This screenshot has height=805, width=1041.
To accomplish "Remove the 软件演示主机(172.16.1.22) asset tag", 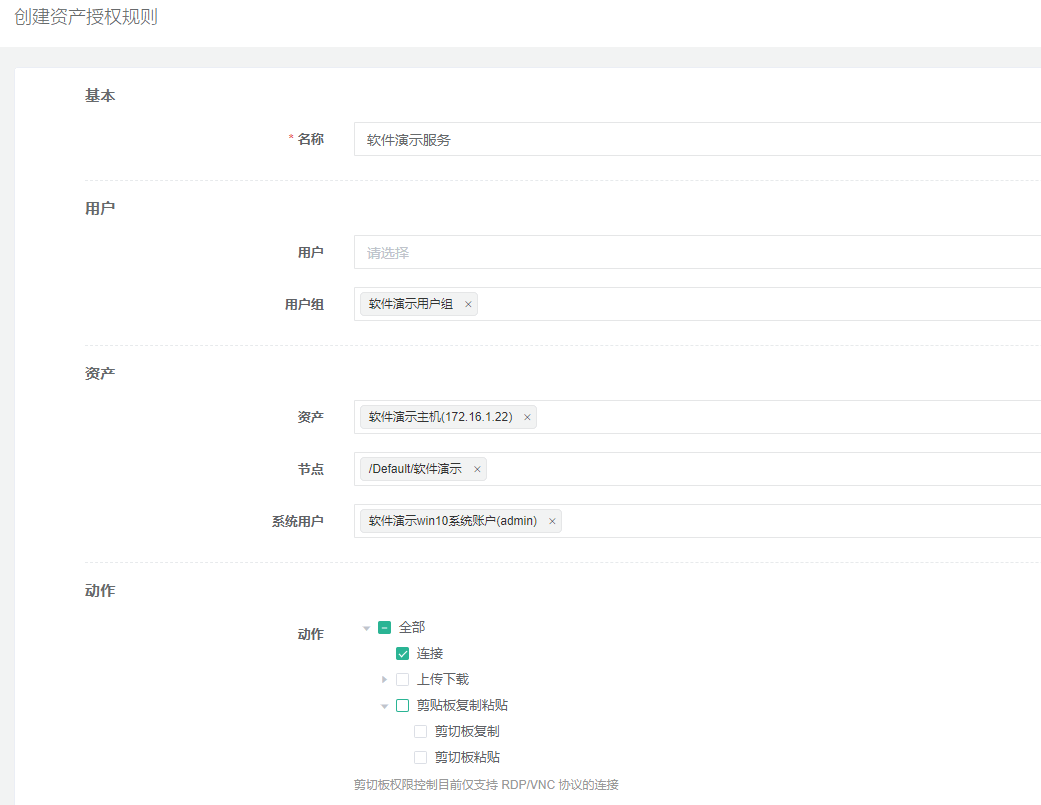I will 527,417.
